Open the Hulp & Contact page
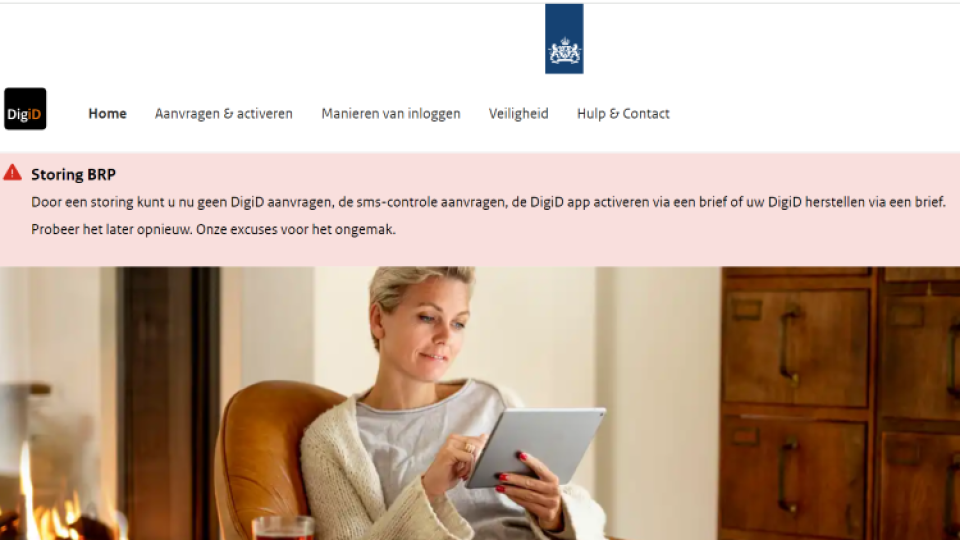Screen dimensions: 960x540 click(x=623, y=114)
